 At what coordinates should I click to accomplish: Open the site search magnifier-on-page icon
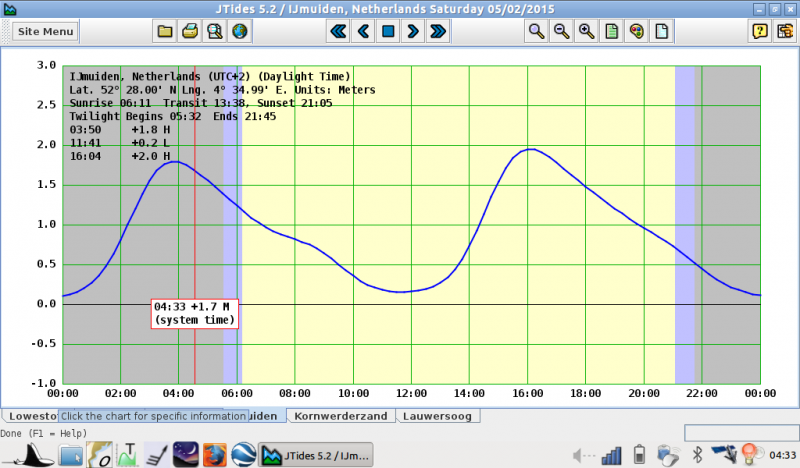[x=214, y=31]
